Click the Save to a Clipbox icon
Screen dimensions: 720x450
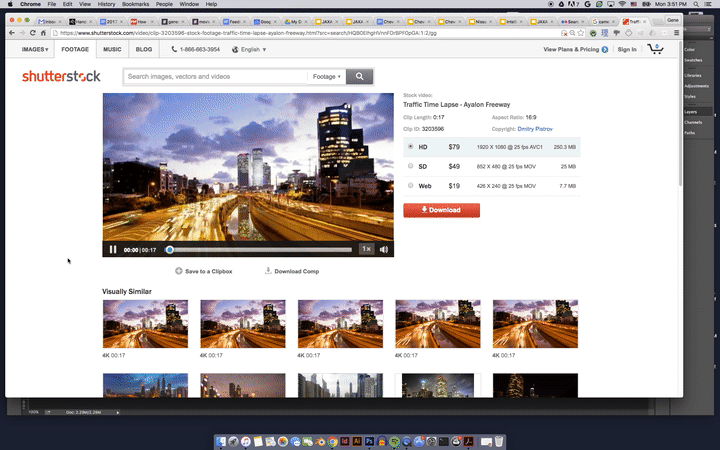179,271
